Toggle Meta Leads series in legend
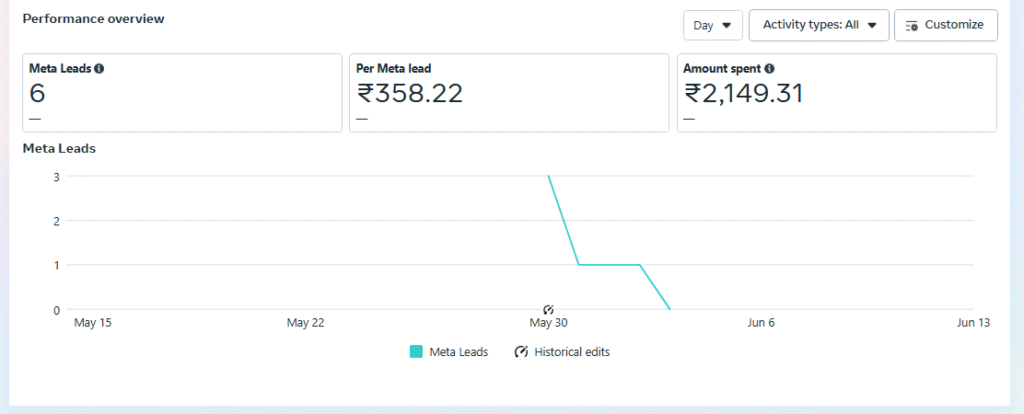 458,352
